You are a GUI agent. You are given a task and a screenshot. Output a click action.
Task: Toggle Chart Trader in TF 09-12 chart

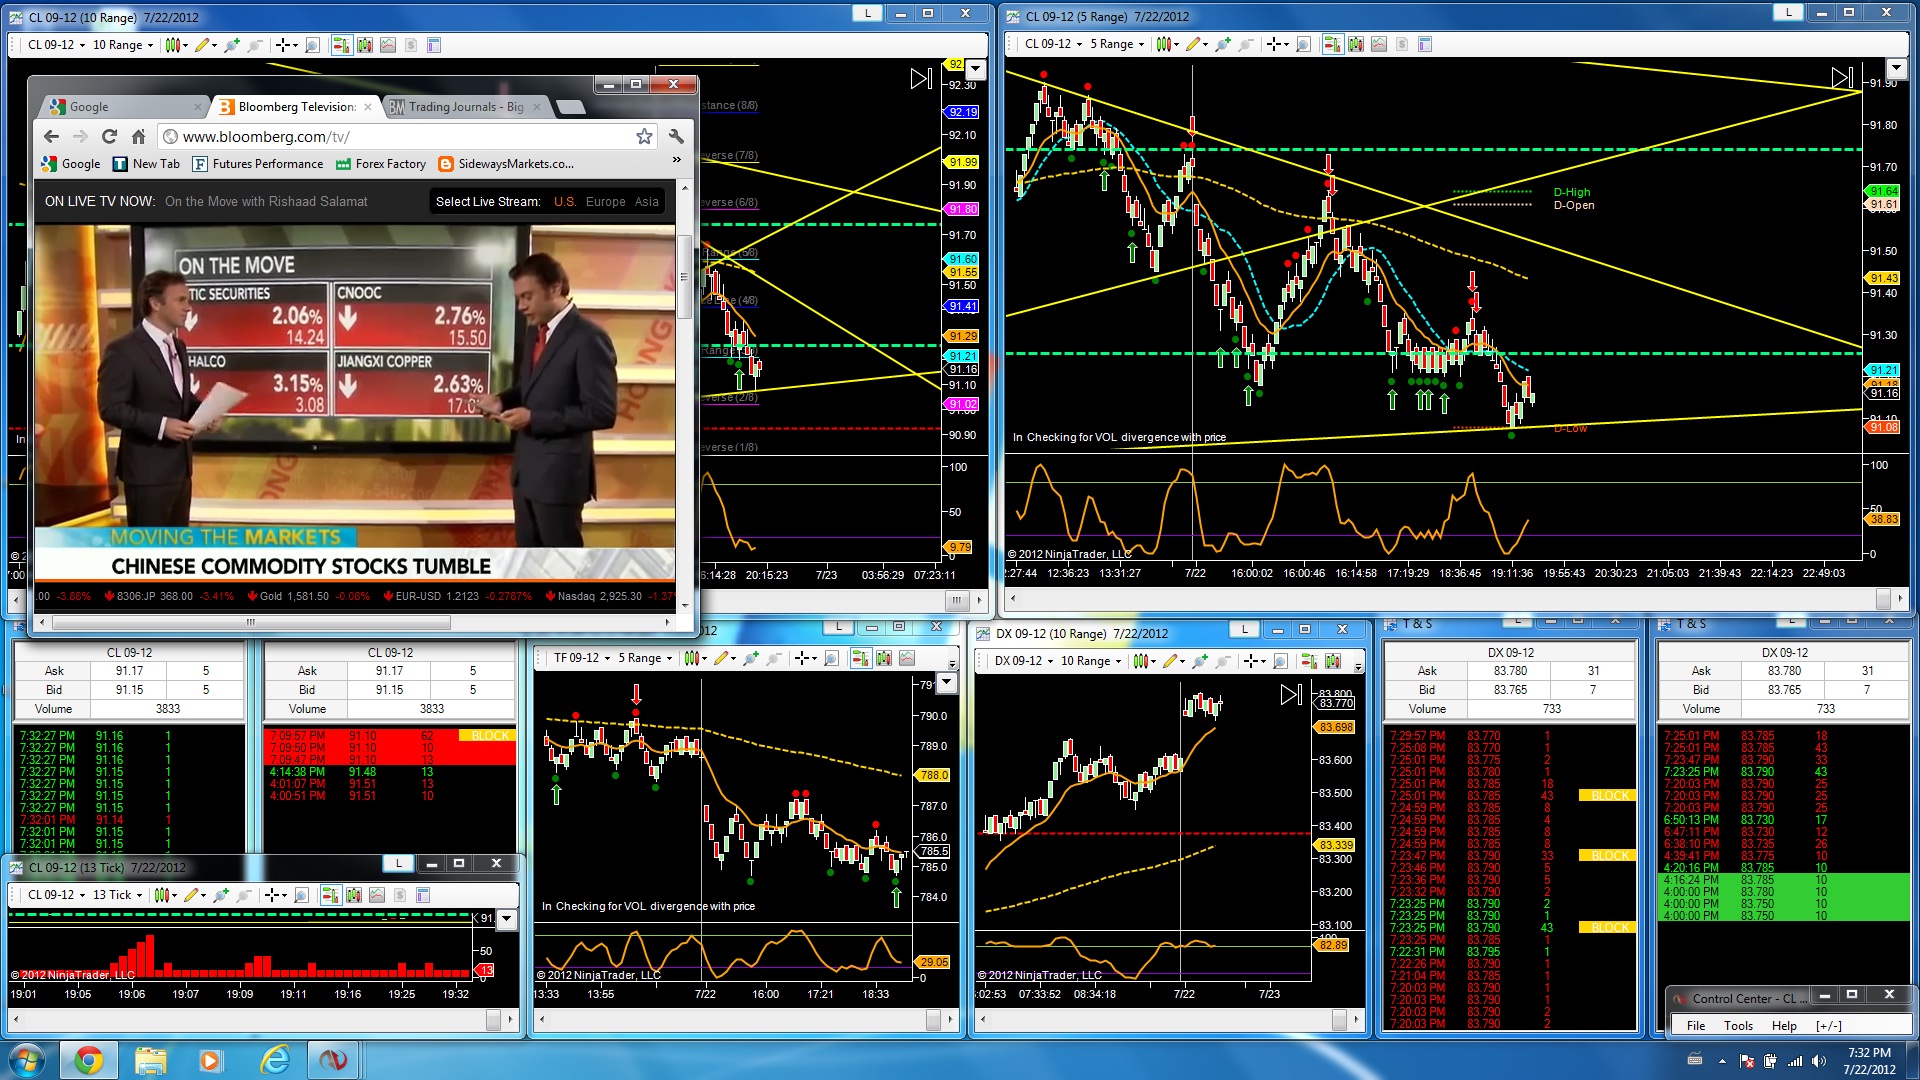[860, 658]
